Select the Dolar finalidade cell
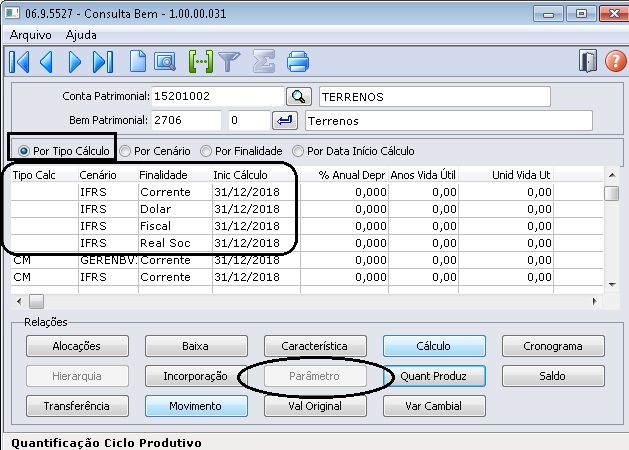 175,209
